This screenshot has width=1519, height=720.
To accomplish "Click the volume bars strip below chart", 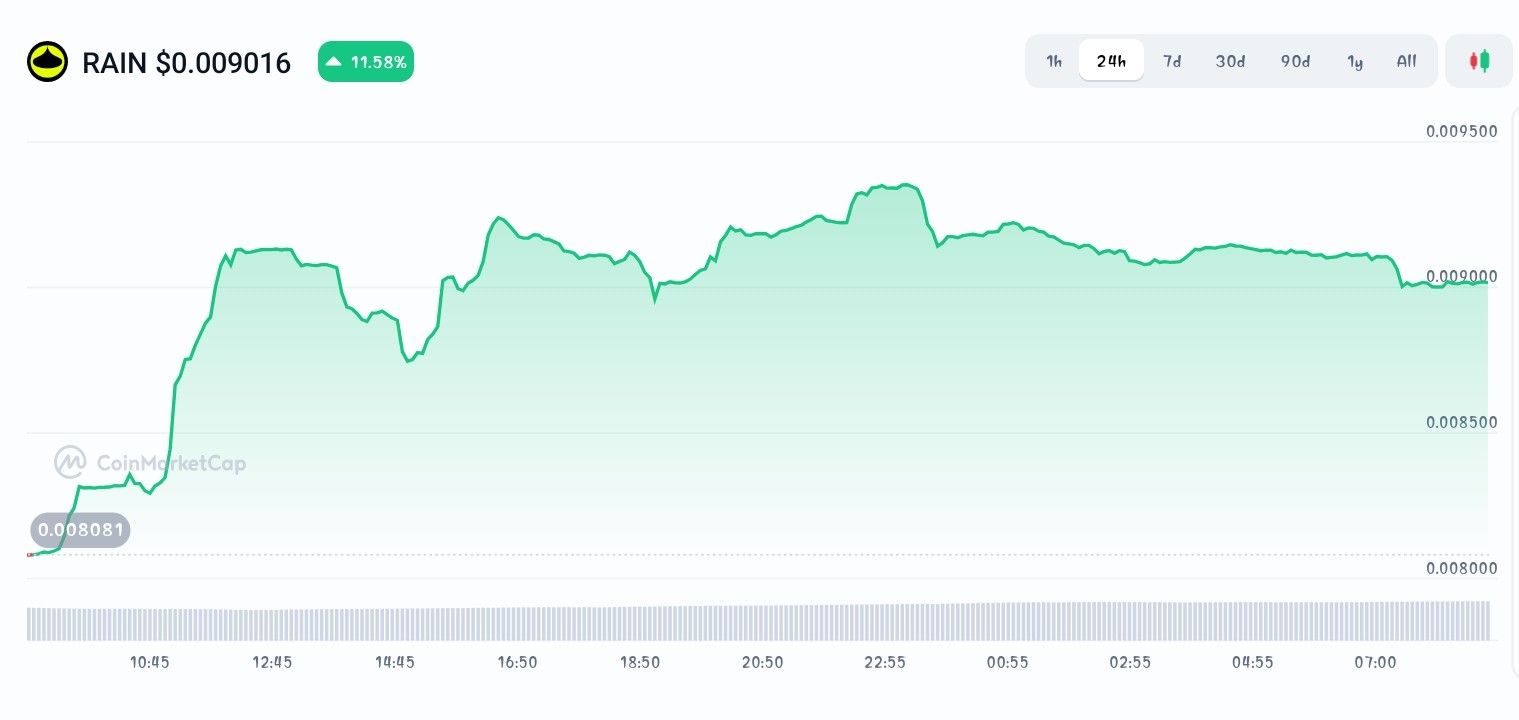I will pyautogui.click(x=758, y=621).
